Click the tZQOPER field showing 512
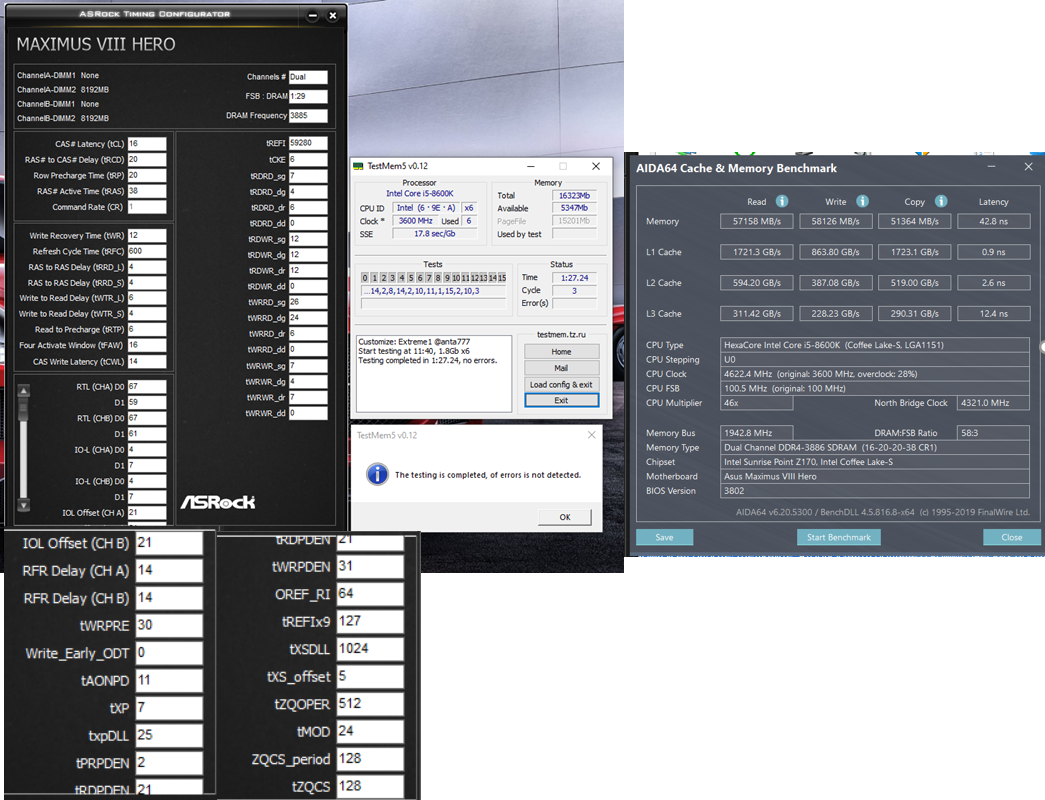The height and width of the screenshot is (800, 1045). point(370,704)
